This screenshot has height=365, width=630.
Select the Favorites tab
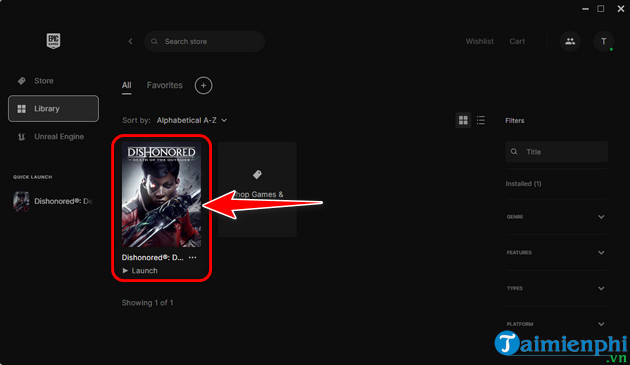tap(164, 85)
